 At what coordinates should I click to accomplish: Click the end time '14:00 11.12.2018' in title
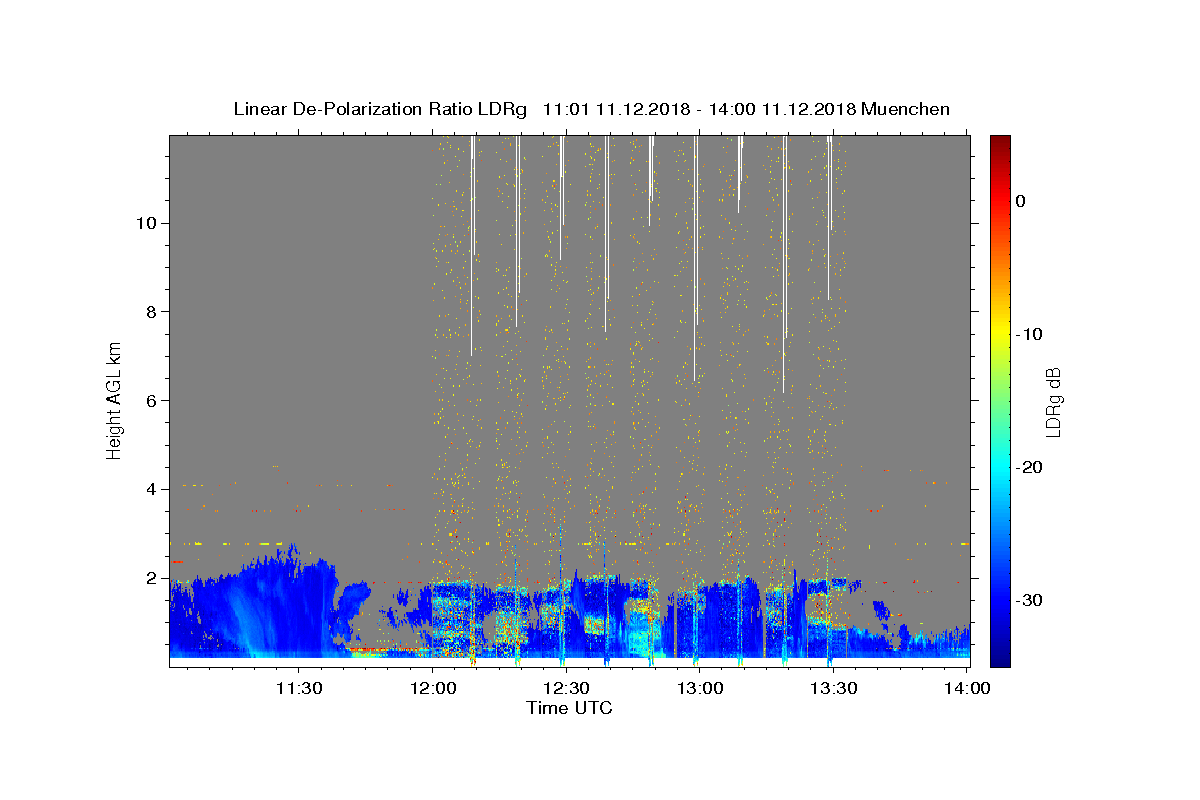[782, 109]
